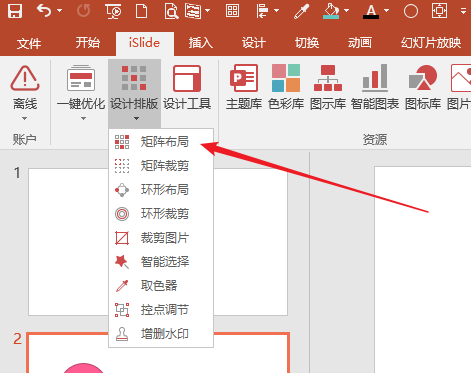Open the Undo history dropdown arrow
471x373 pixels.
click(60, 11)
